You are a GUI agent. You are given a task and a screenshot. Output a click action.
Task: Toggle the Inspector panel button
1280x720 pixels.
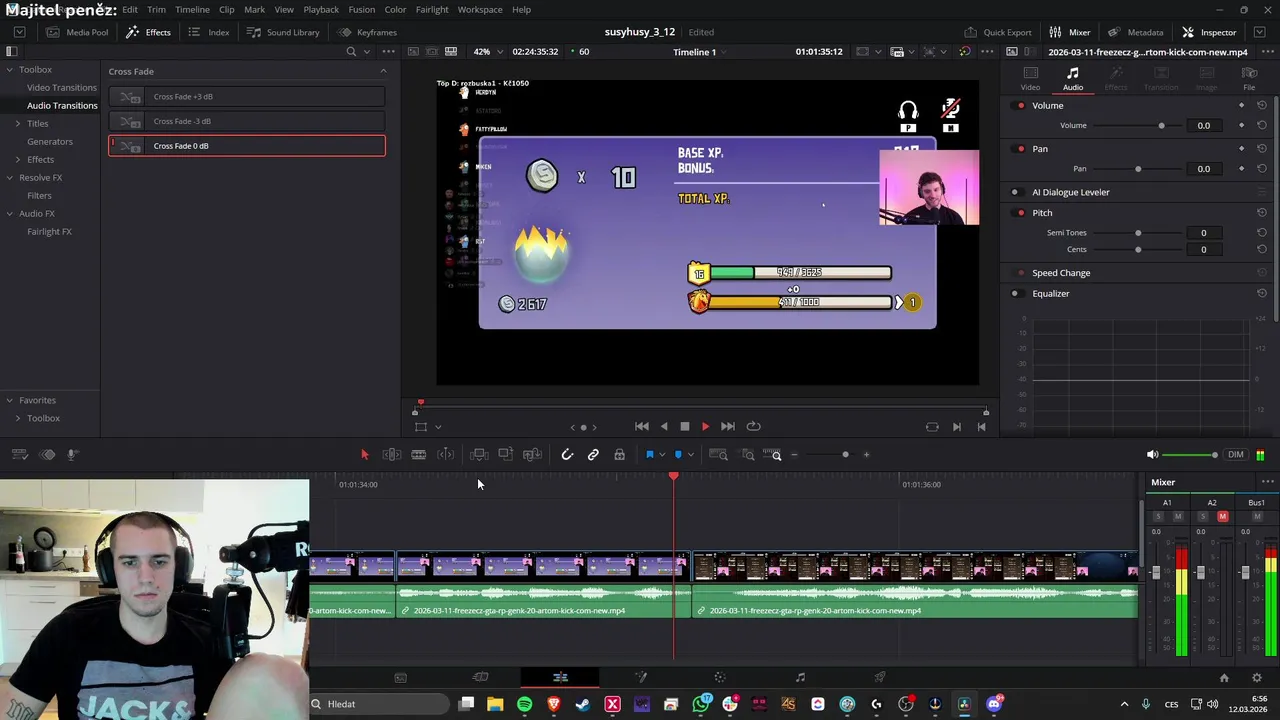[1209, 32]
